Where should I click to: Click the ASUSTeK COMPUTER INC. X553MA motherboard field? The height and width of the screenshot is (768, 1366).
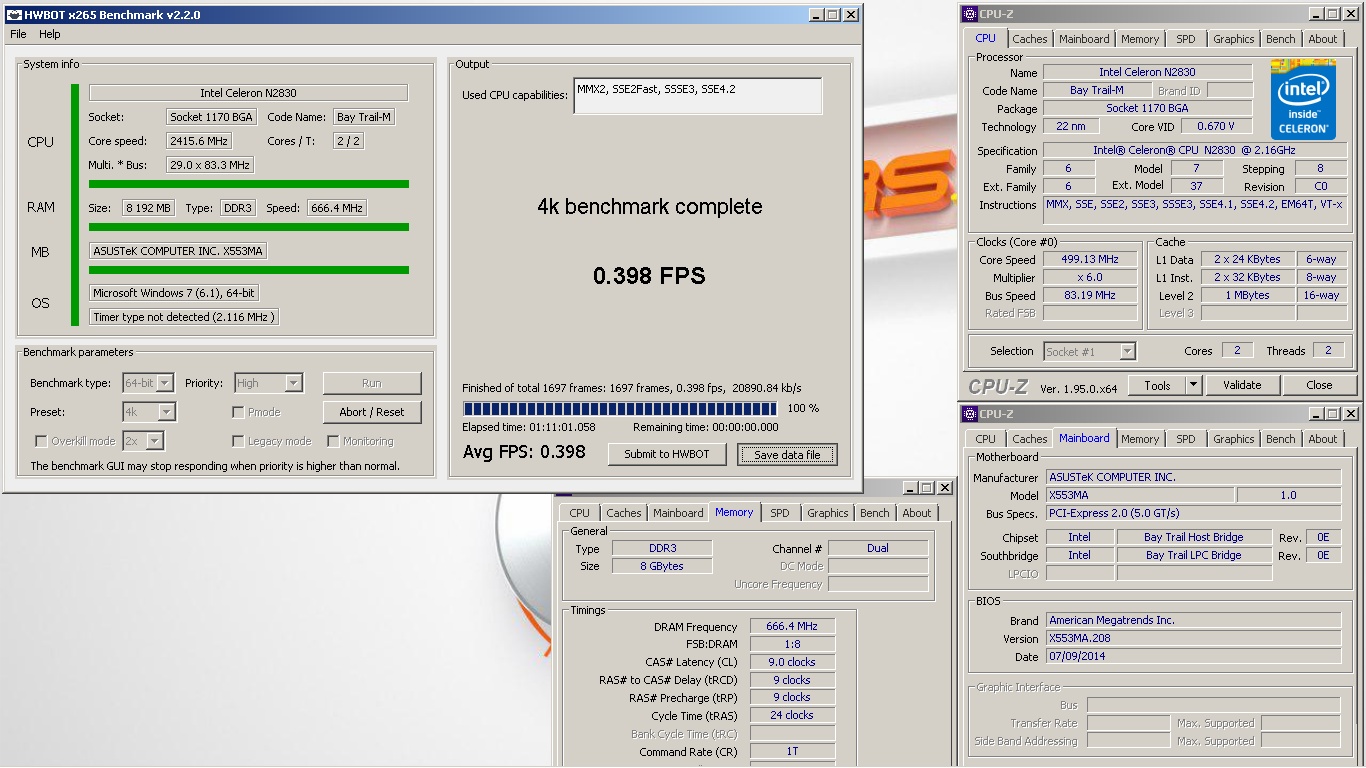[179, 251]
